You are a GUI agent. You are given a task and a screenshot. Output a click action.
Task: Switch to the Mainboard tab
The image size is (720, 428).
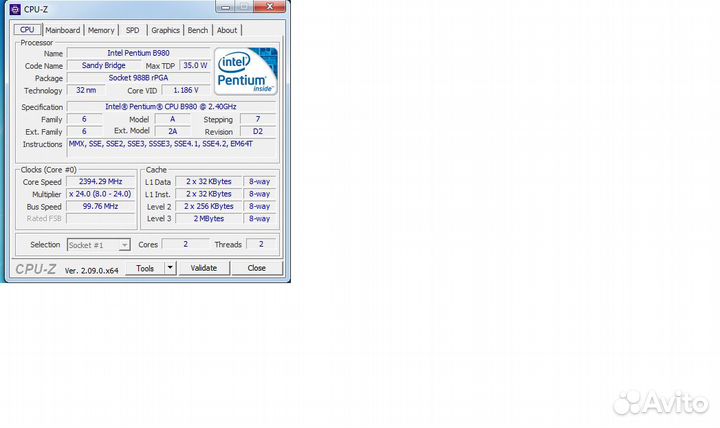62,30
